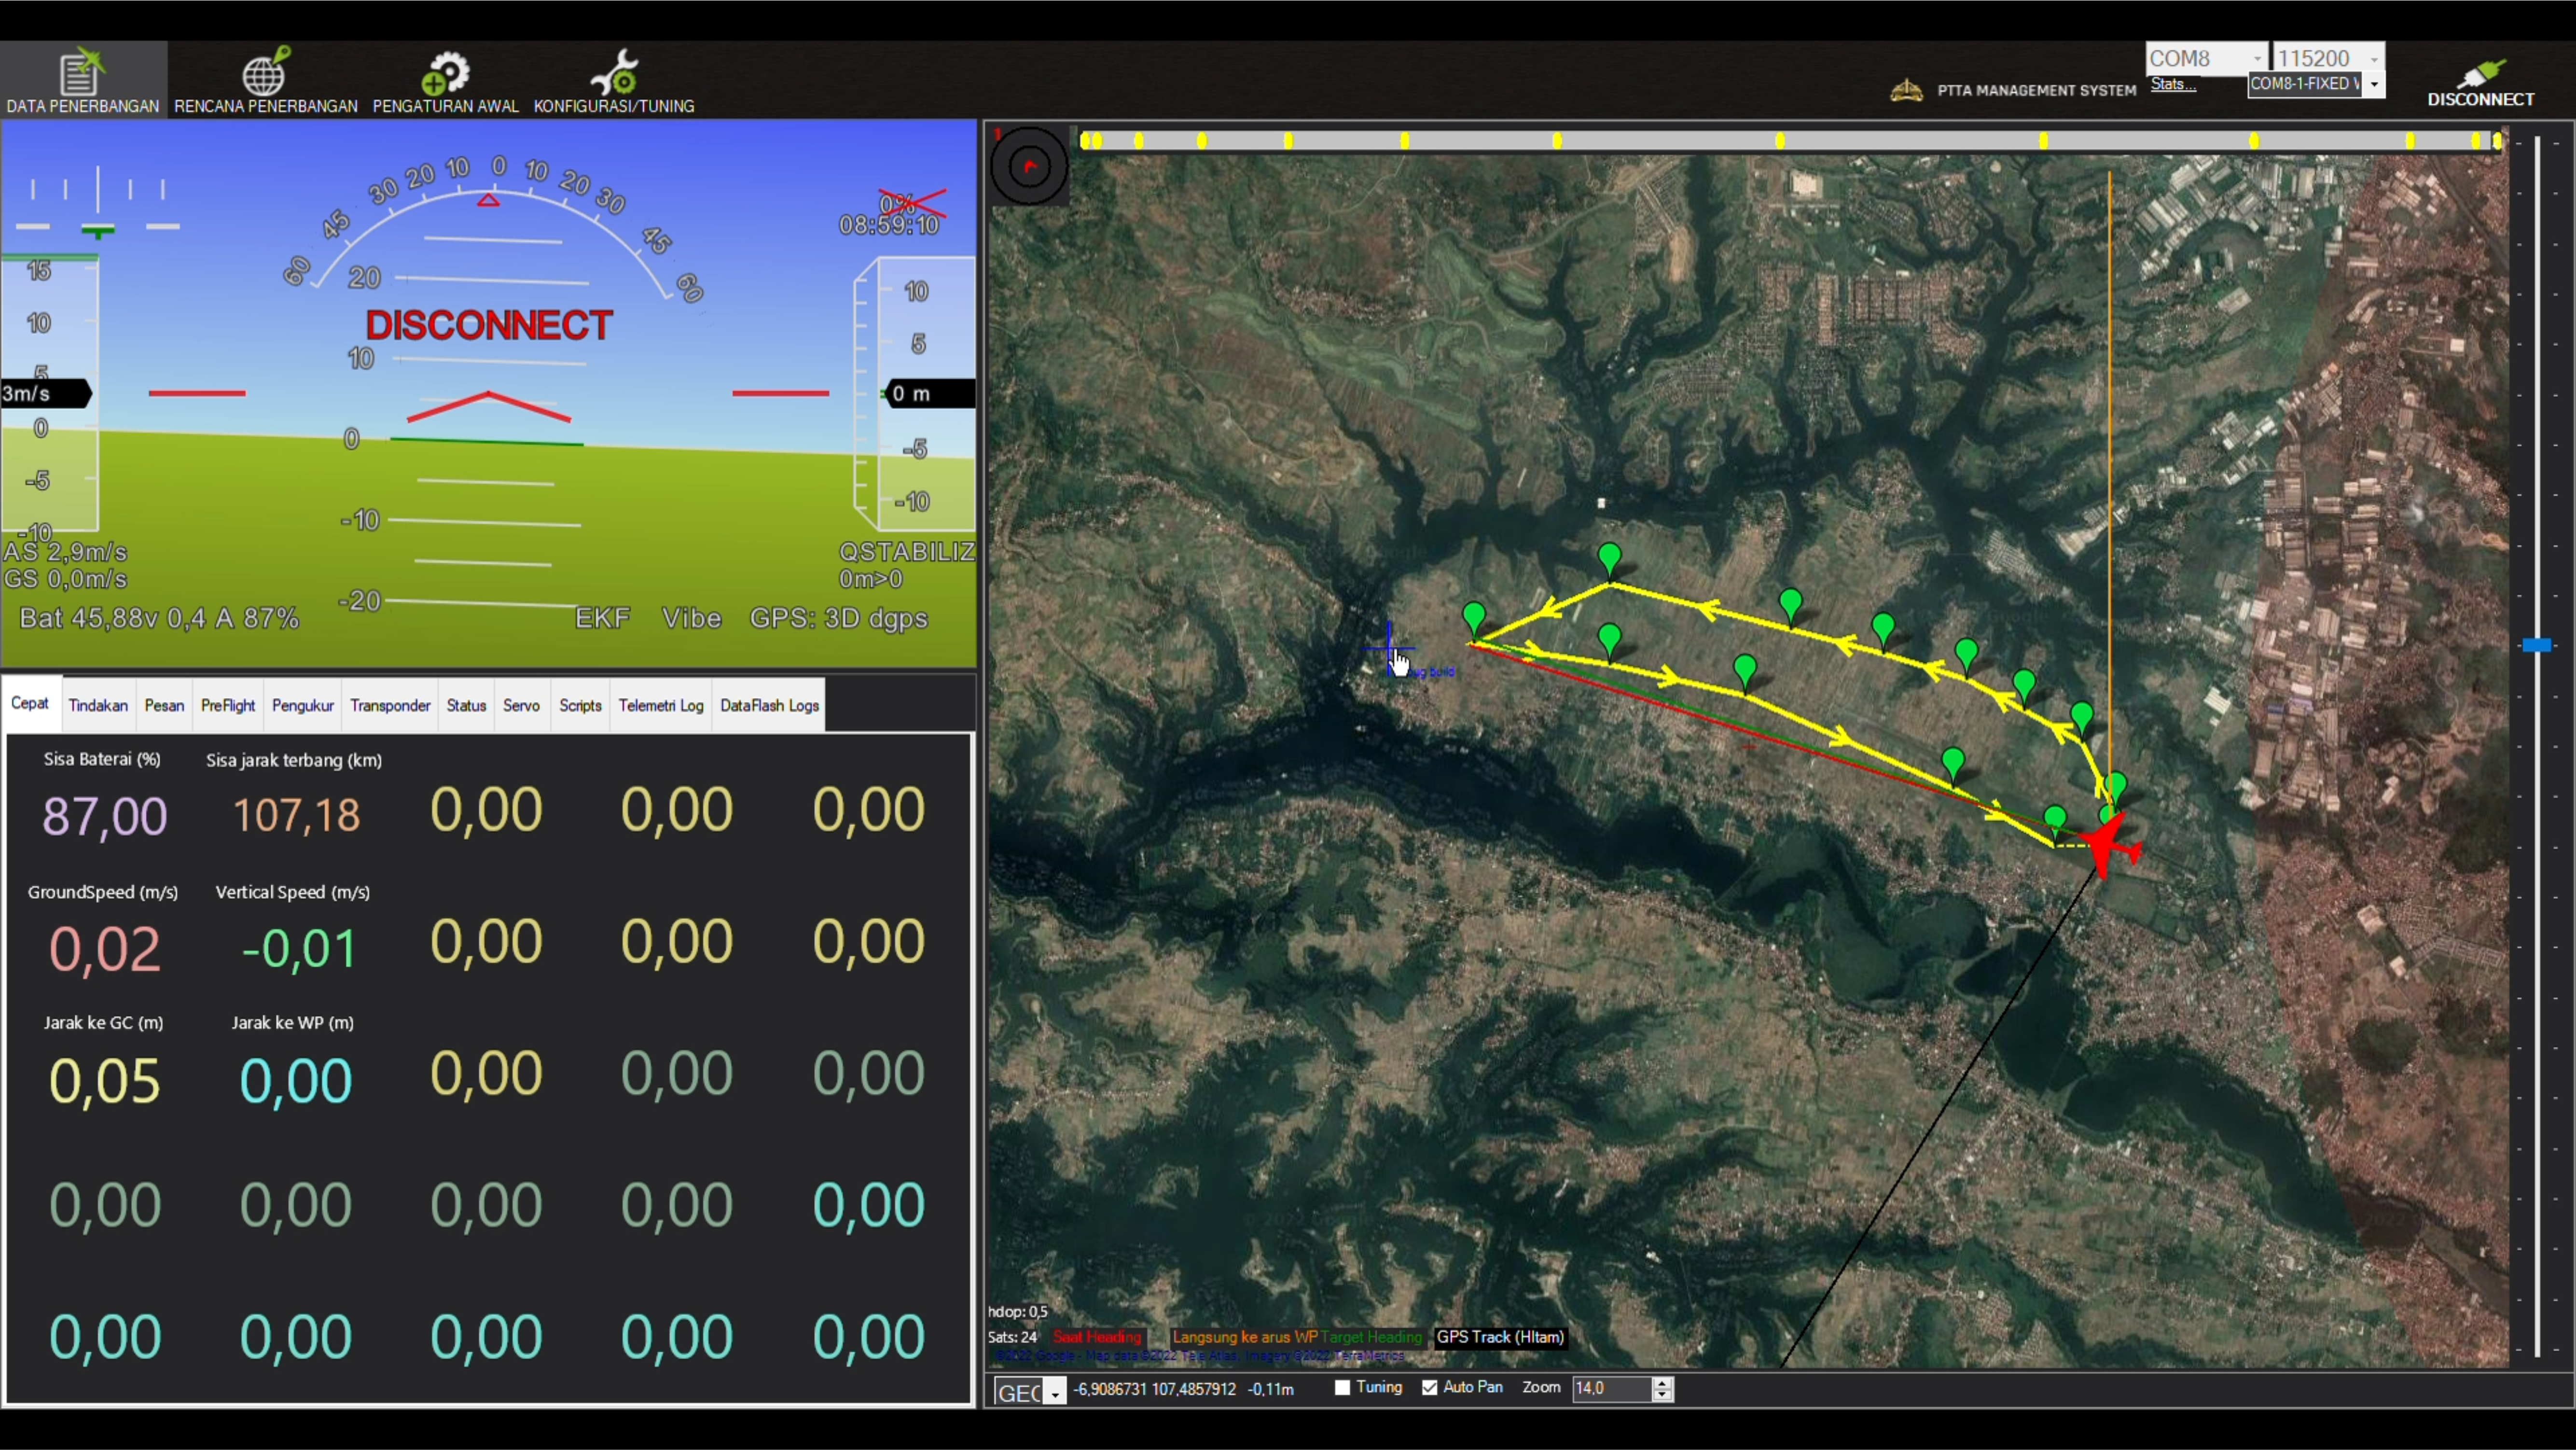Switch to the DataFlash Logs tab

click(x=769, y=705)
